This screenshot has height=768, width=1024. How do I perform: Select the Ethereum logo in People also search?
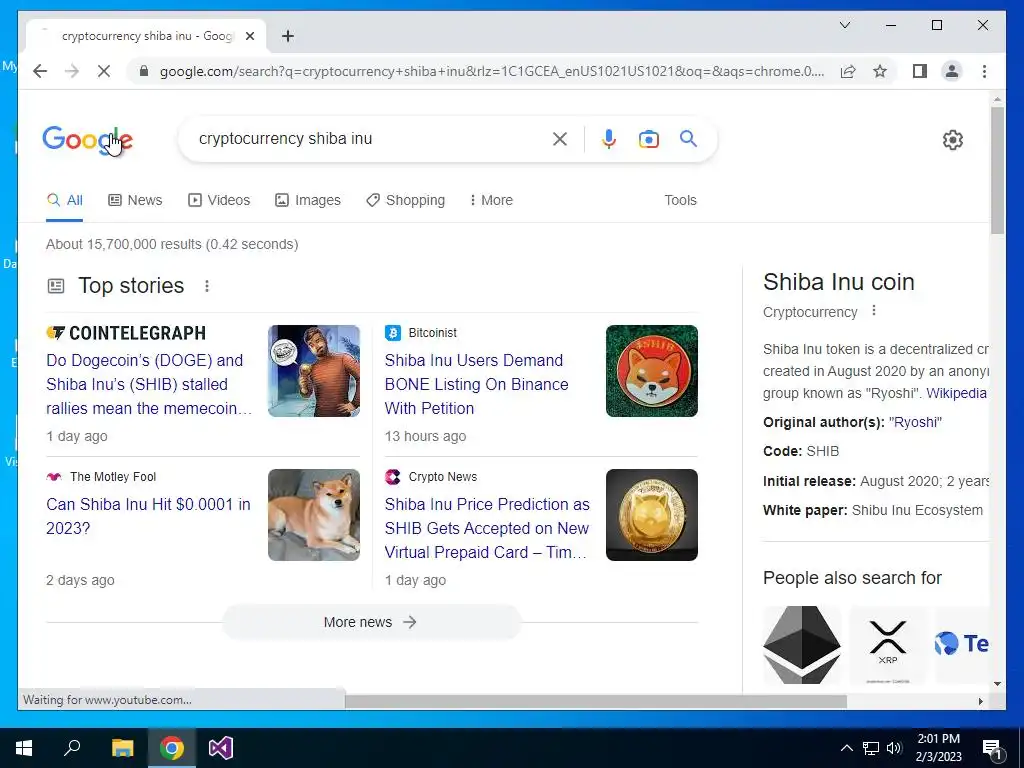tap(802, 645)
